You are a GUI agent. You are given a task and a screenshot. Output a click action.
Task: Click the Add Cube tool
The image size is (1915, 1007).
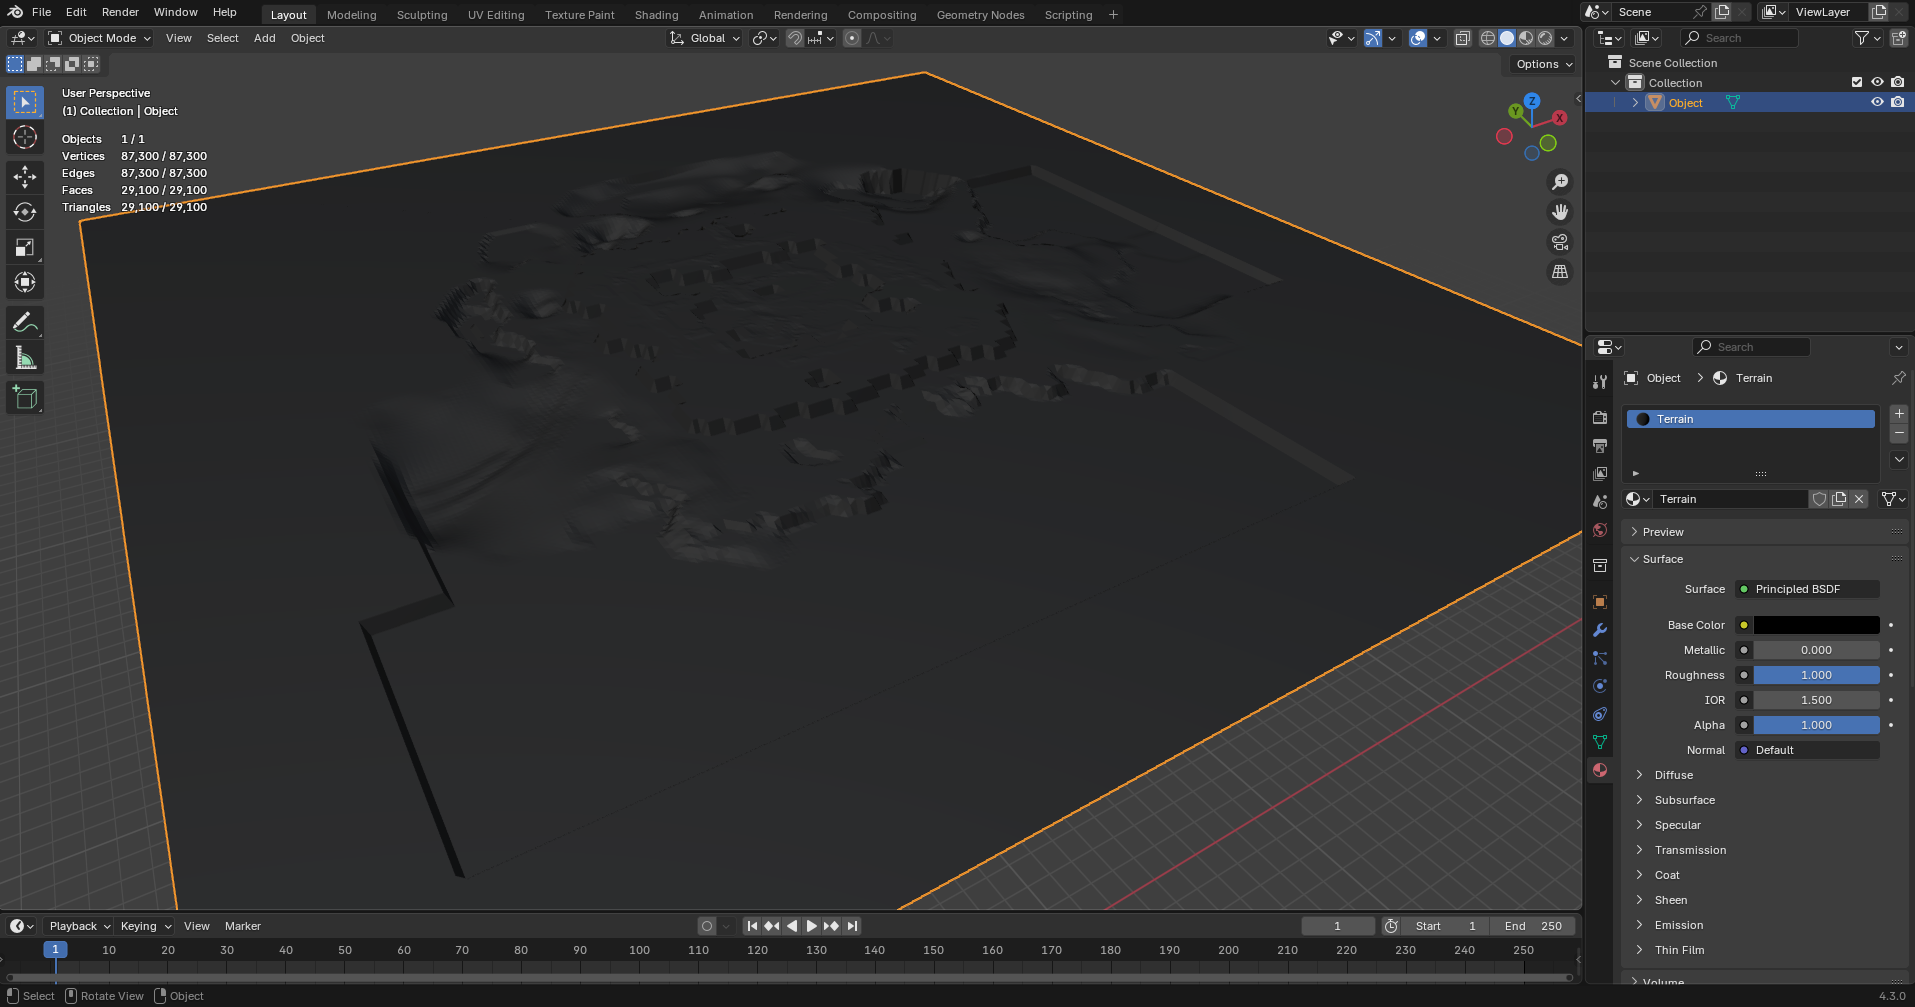pos(25,398)
